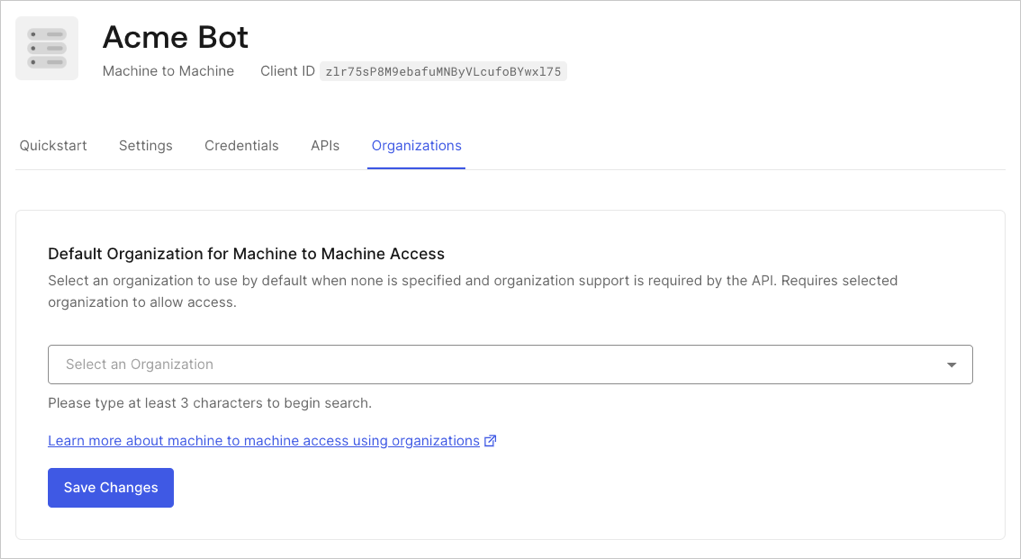
Task: Click the Machine to Machine type label
Action: (168, 71)
